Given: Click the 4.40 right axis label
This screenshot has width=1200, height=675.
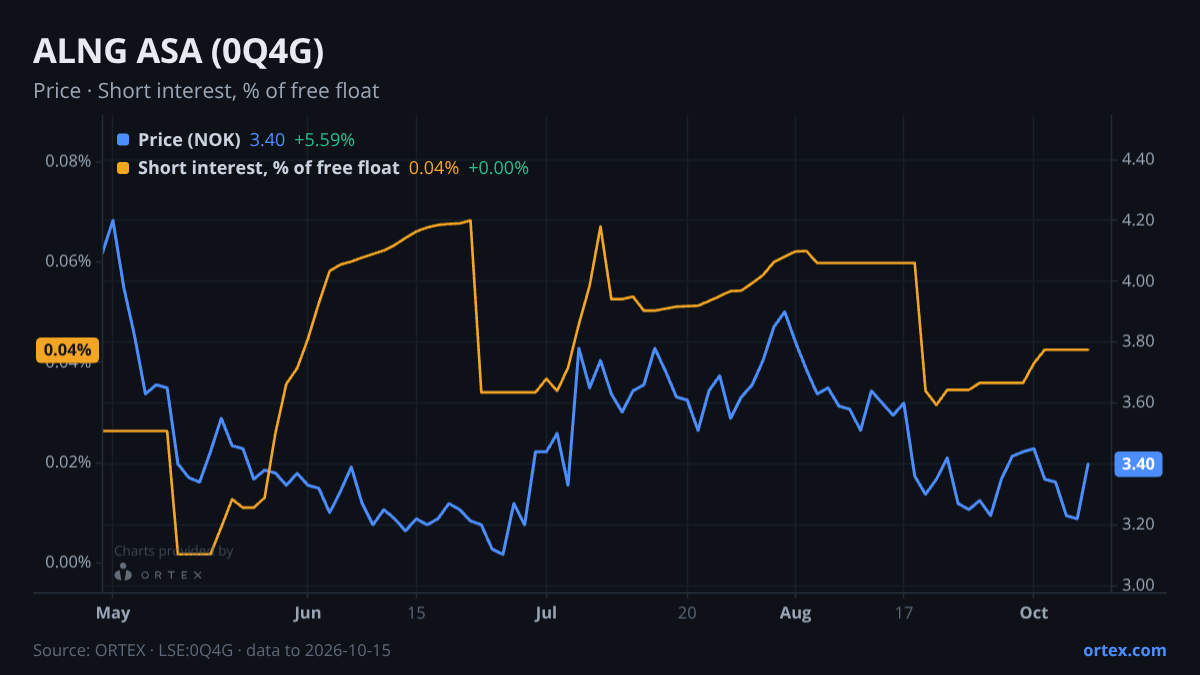Looking at the screenshot, I should click(x=1139, y=160).
